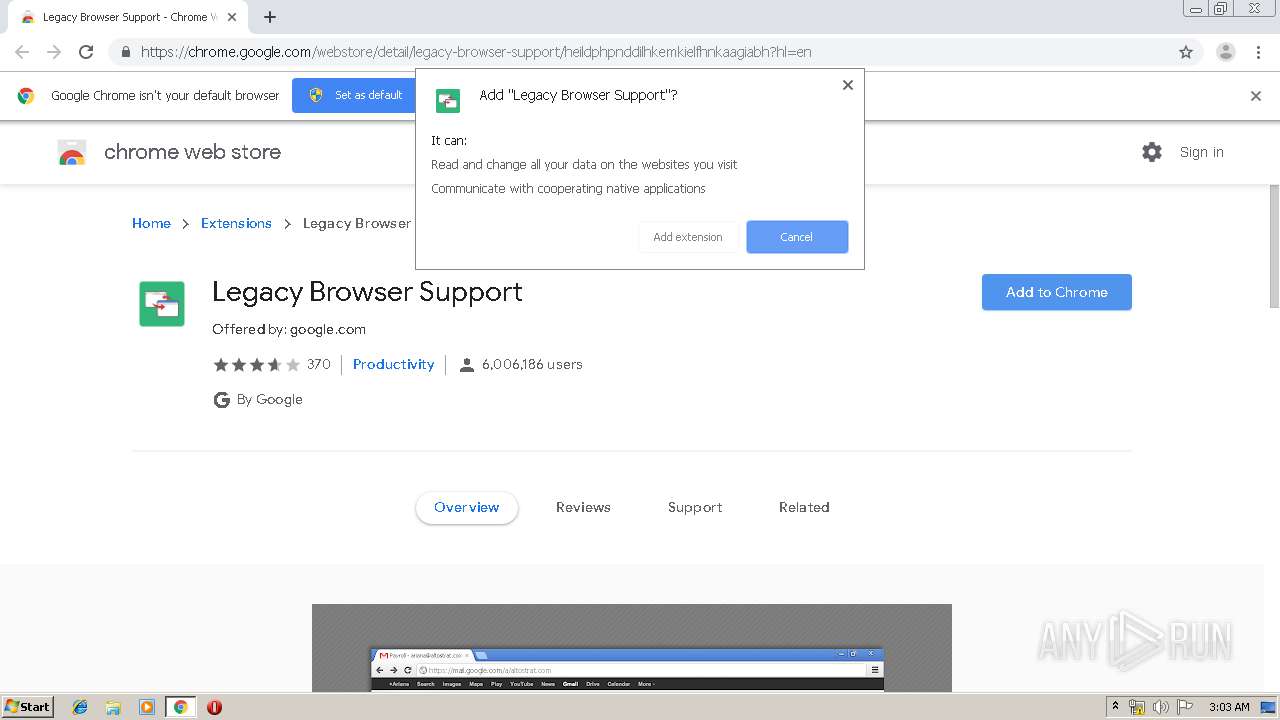The height and width of the screenshot is (720, 1280).
Task: Click the By Google Google logo
Action: pyautogui.click(x=222, y=400)
